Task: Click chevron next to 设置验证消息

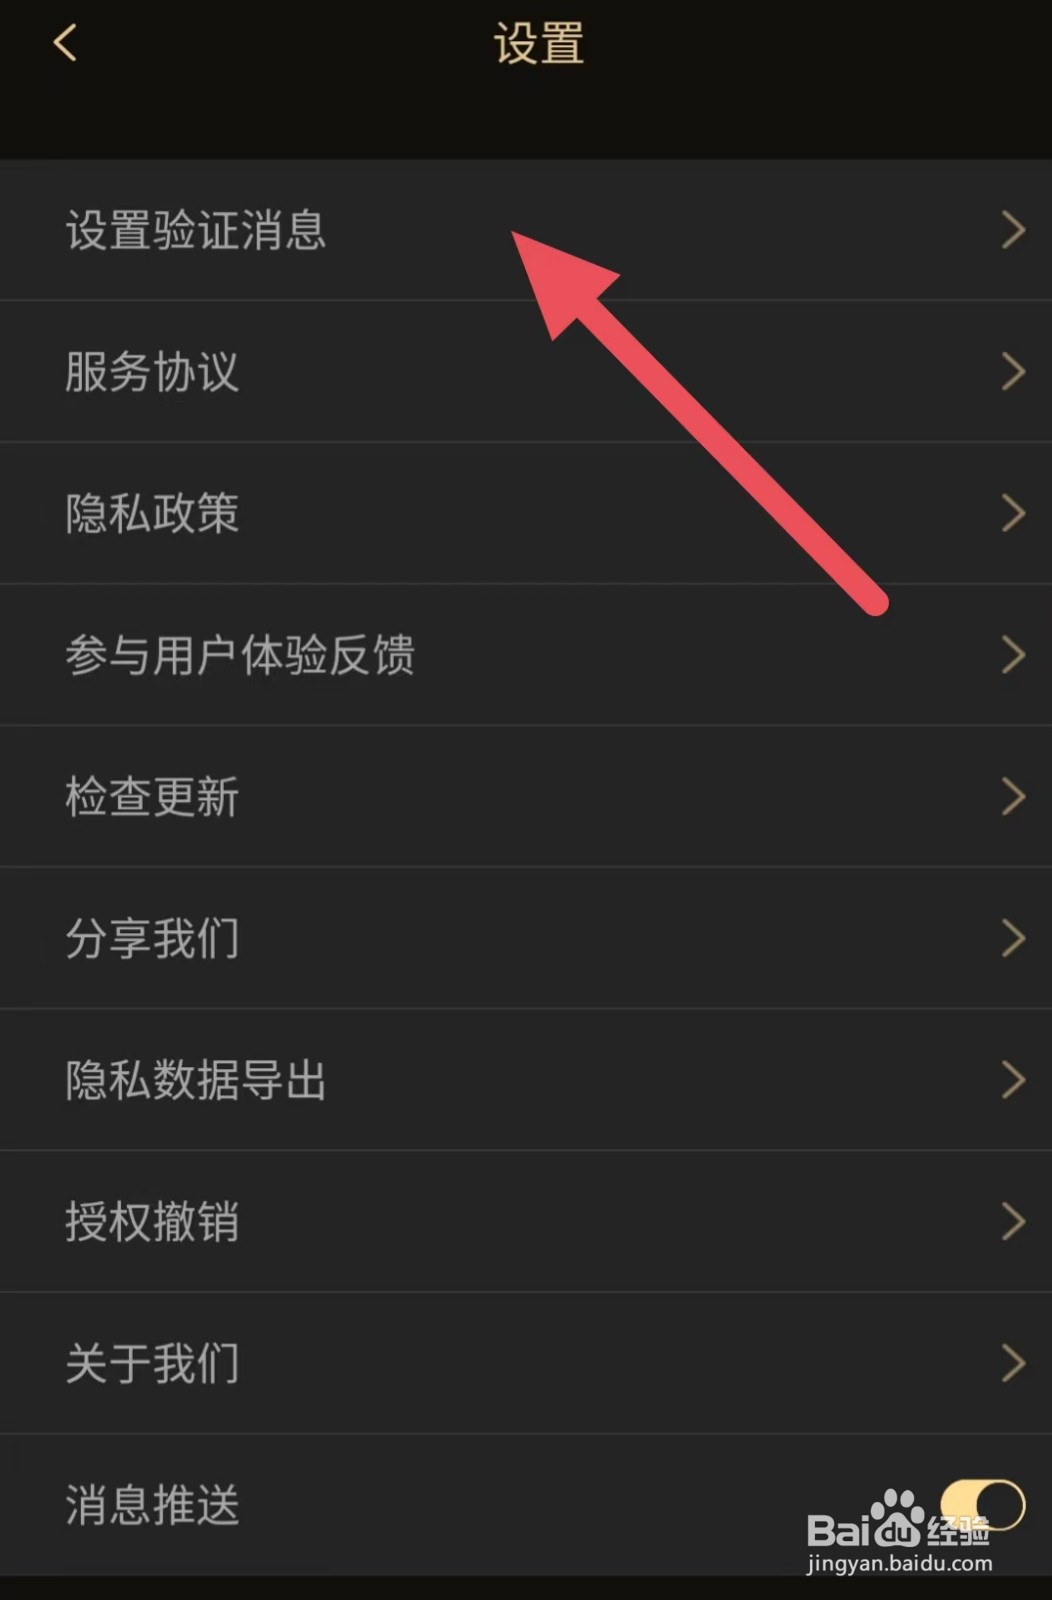Action: point(1014,230)
